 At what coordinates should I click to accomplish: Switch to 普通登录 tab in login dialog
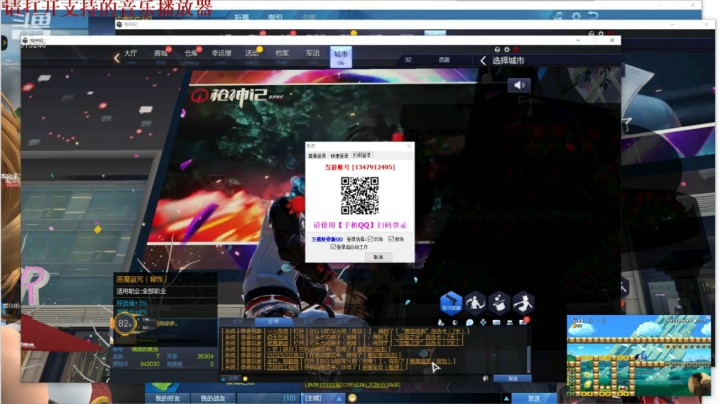coord(317,156)
